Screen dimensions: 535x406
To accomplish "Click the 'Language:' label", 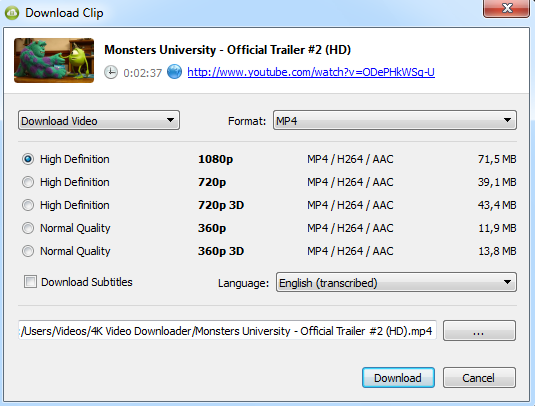I will tap(243, 283).
